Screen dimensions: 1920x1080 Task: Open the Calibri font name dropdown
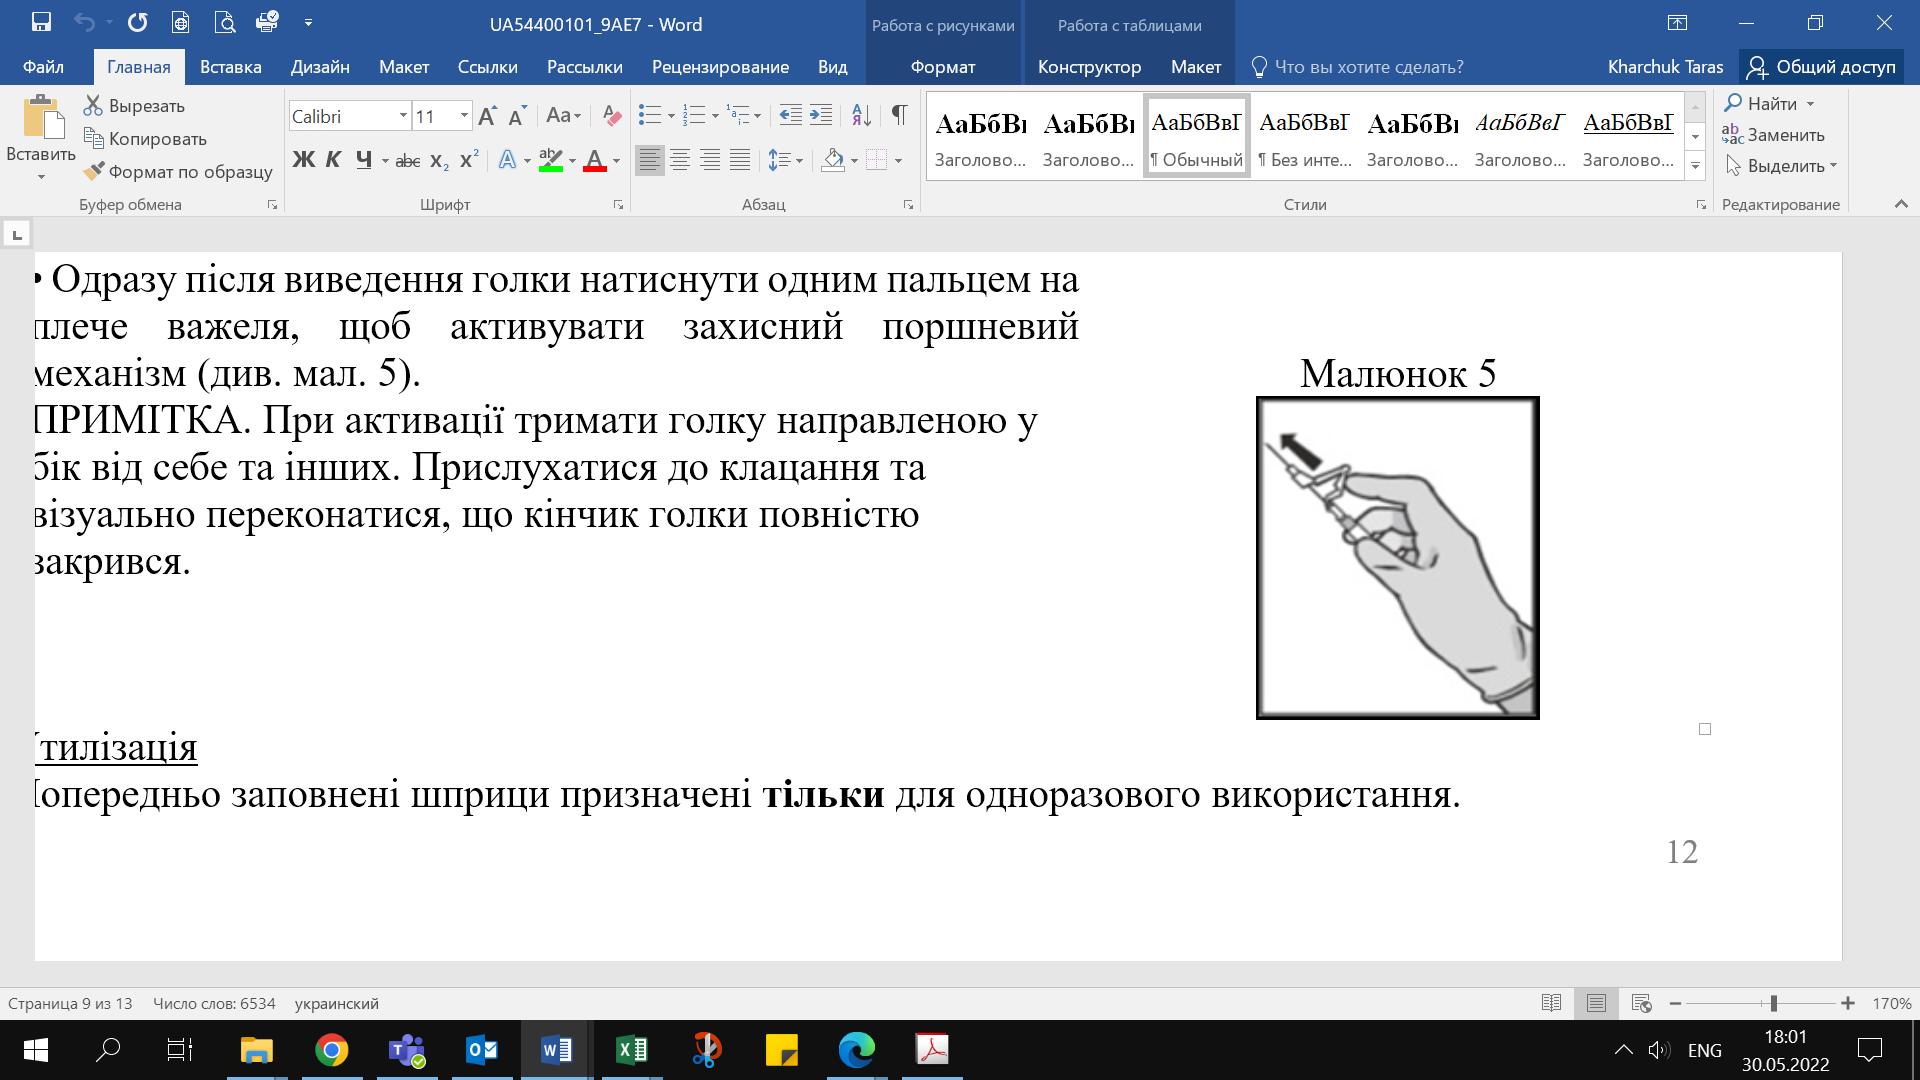point(403,116)
